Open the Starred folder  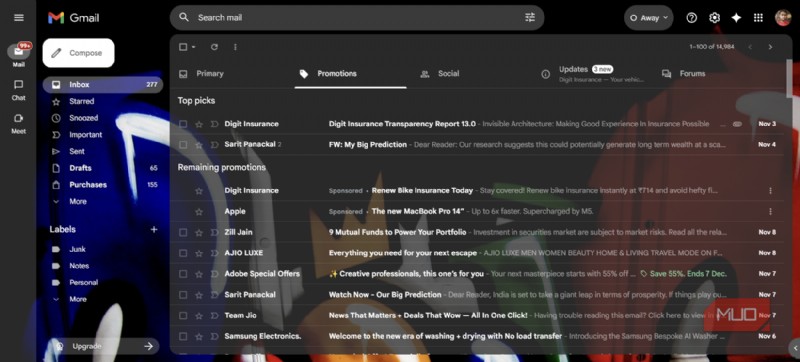[x=103, y=101]
